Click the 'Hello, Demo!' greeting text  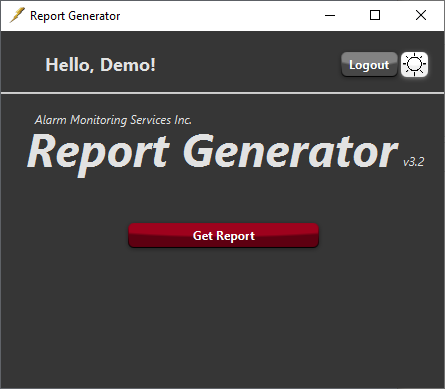point(100,65)
